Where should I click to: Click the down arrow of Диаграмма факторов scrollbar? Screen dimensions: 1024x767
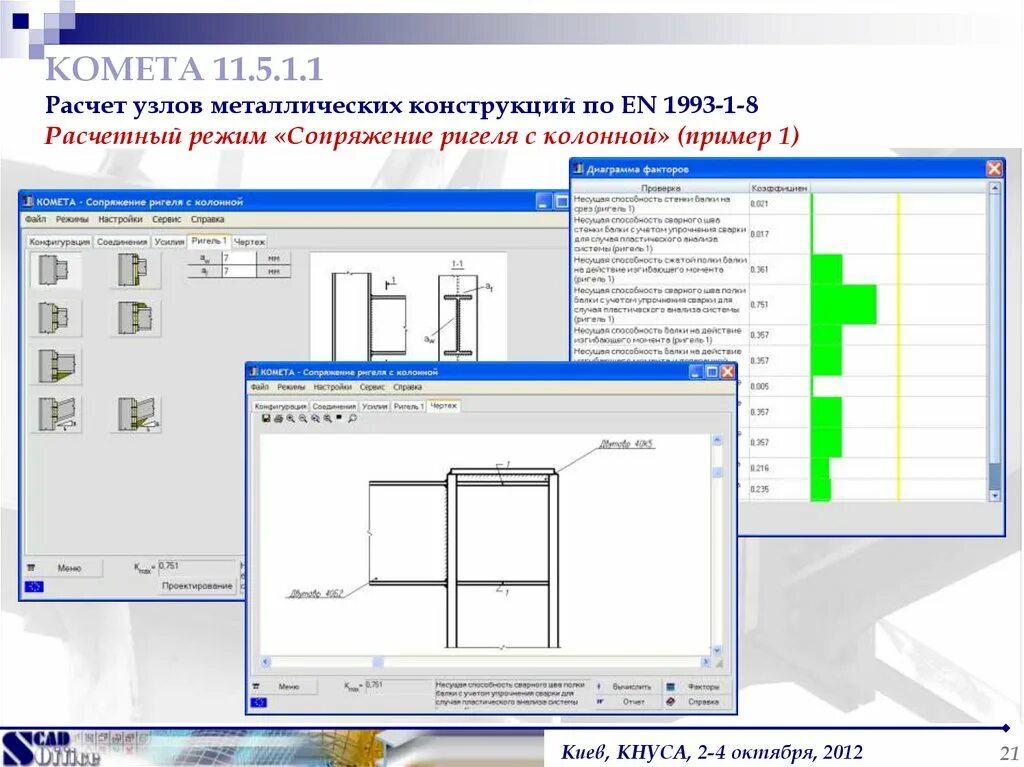995,496
